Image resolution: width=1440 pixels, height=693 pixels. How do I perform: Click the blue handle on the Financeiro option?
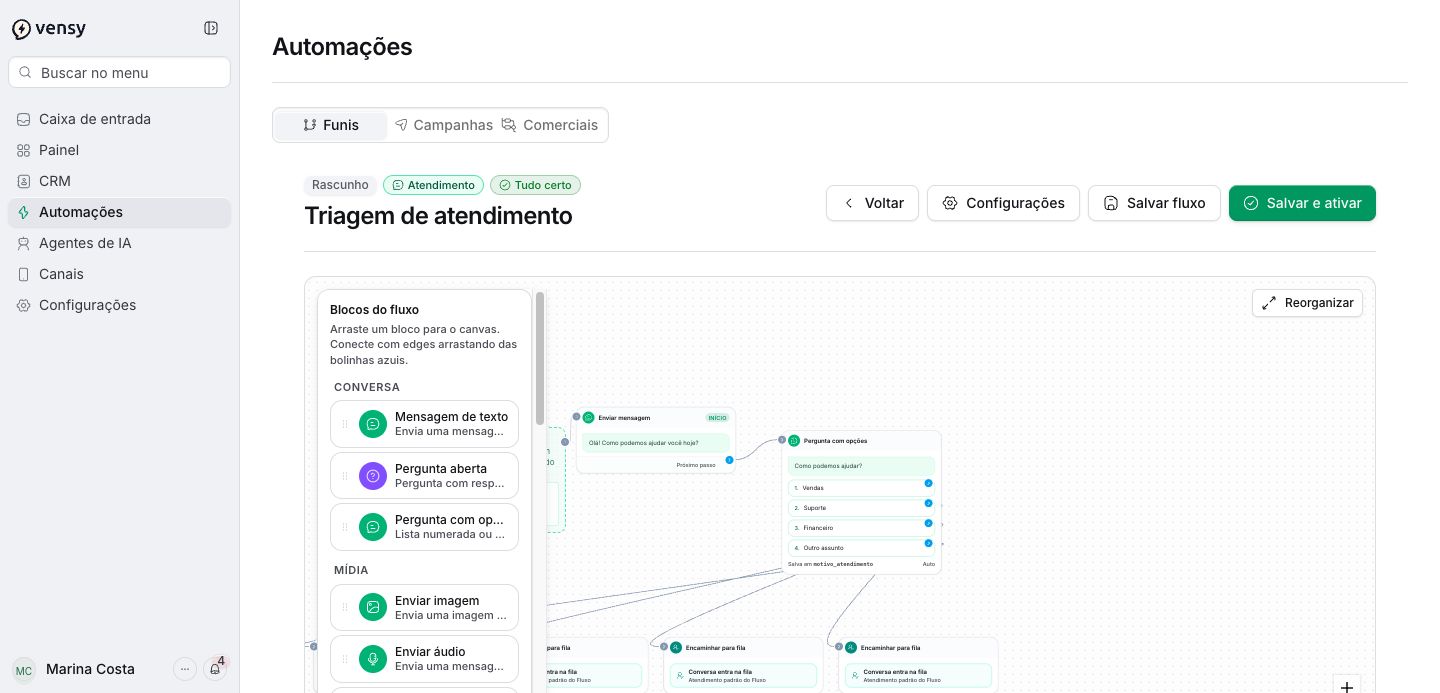(928, 523)
